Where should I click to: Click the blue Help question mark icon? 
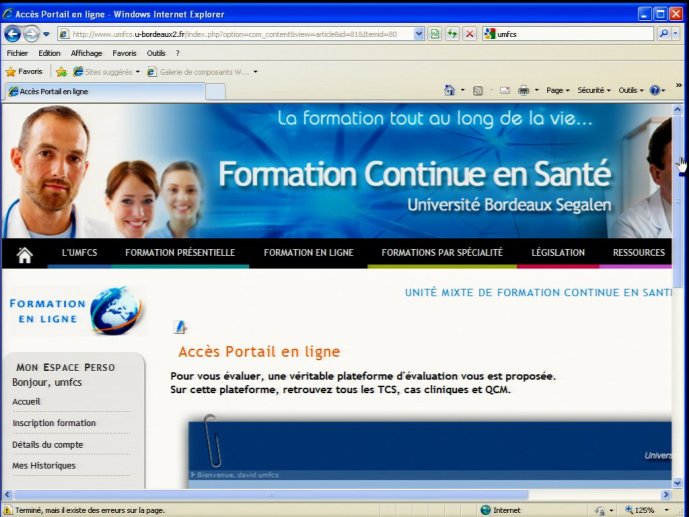pyautogui.click(x=655, y=90)
